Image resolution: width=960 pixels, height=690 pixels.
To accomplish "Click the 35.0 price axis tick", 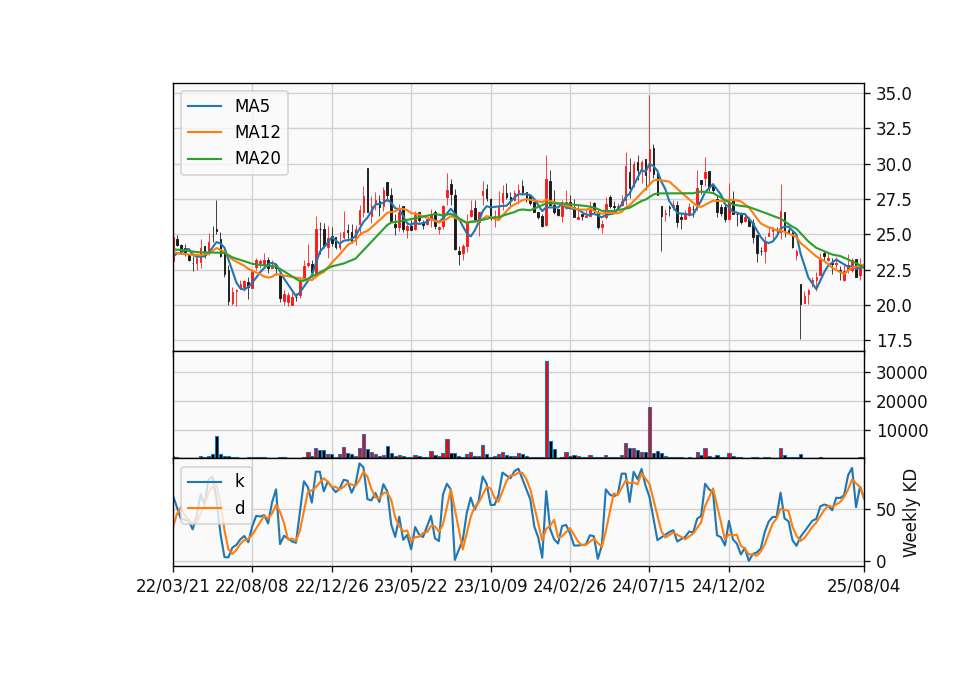I will tap(894, 94).
